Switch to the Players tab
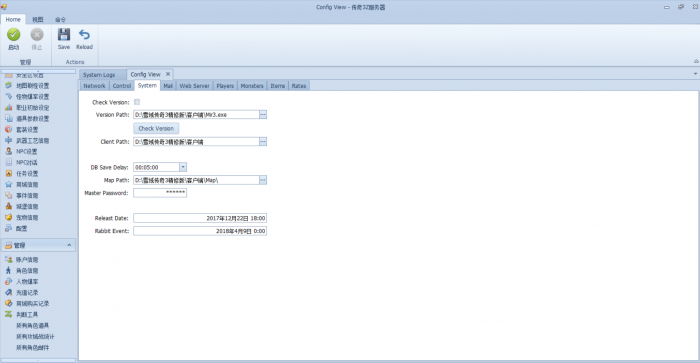 coord(225,86)
